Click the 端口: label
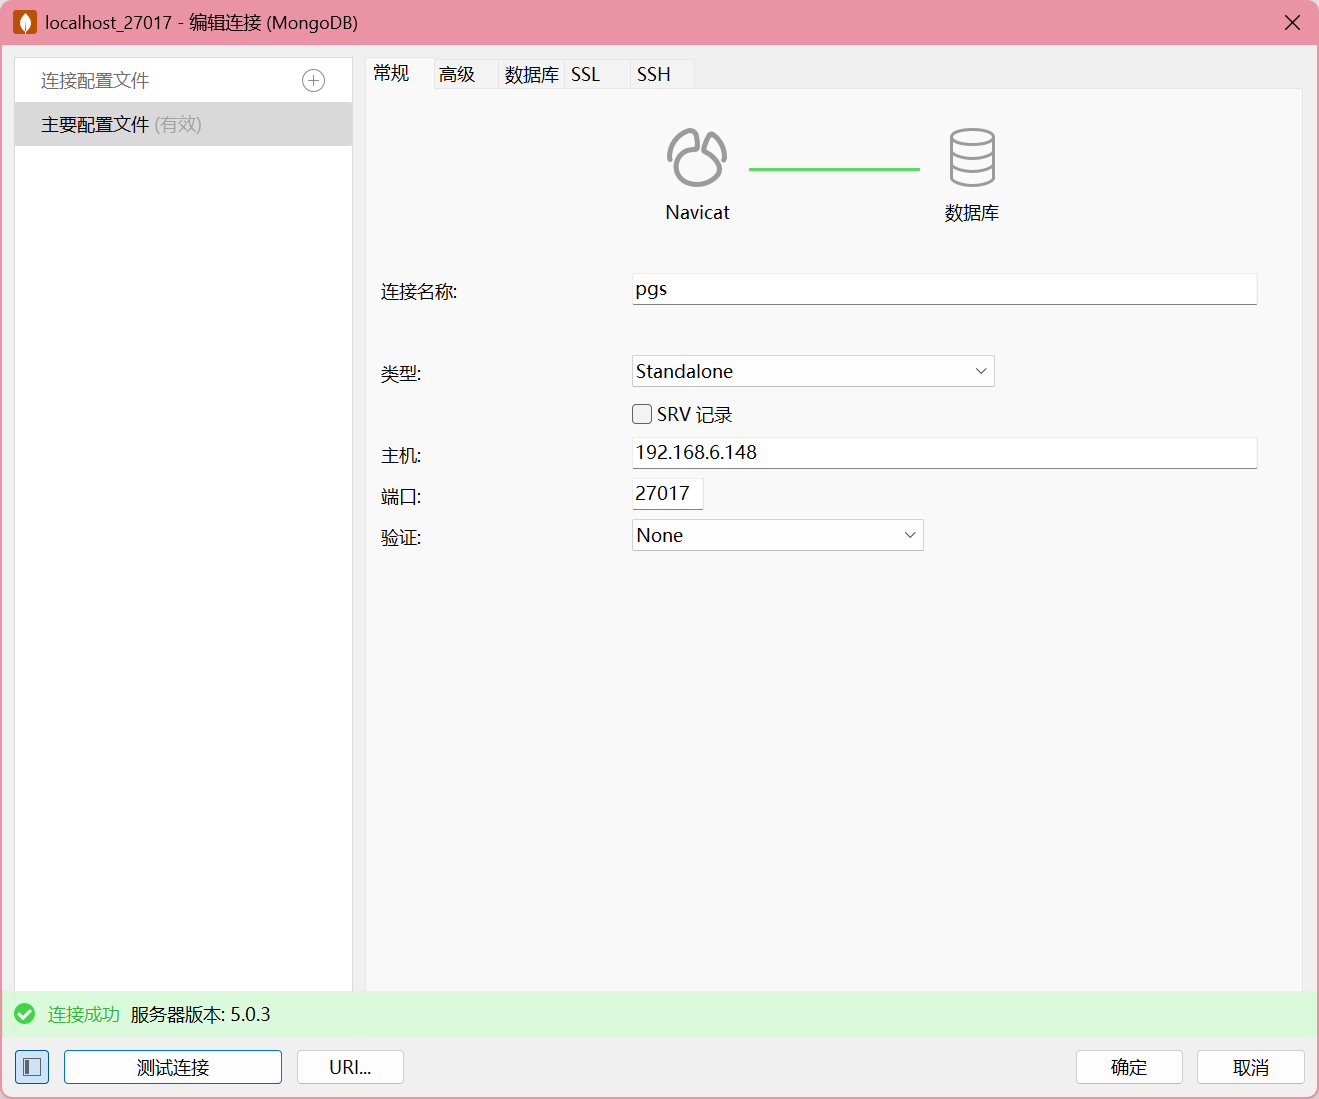This screenshot has width=1319, height=1099. tap(401, 497)
